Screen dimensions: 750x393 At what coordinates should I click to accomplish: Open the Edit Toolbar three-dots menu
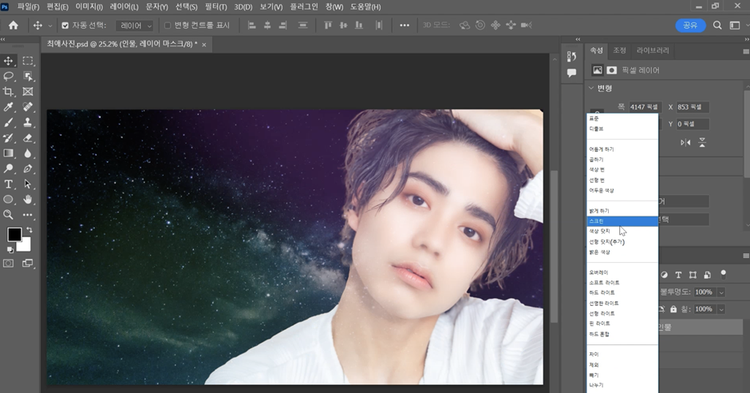28,215
